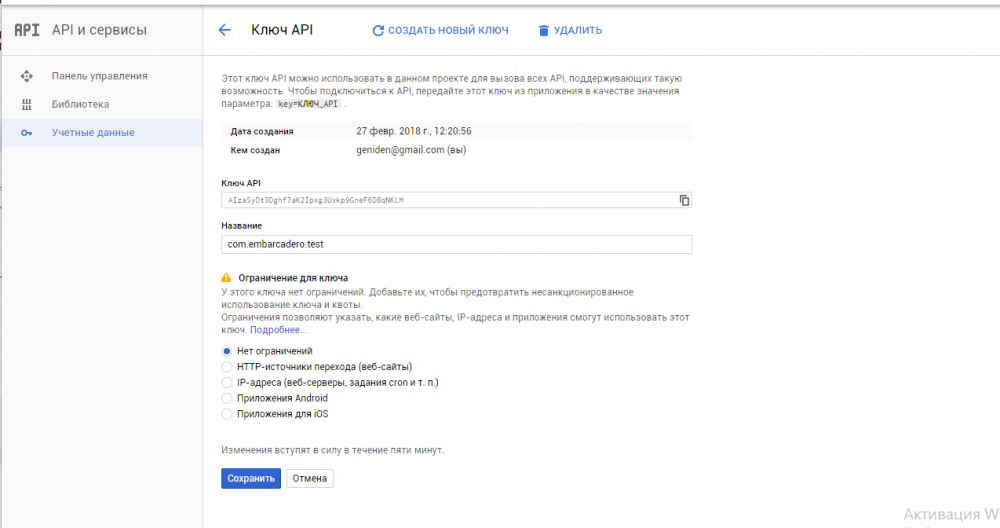Select IP-адреса (веб-серверы) radio option

tap(226, 383)
